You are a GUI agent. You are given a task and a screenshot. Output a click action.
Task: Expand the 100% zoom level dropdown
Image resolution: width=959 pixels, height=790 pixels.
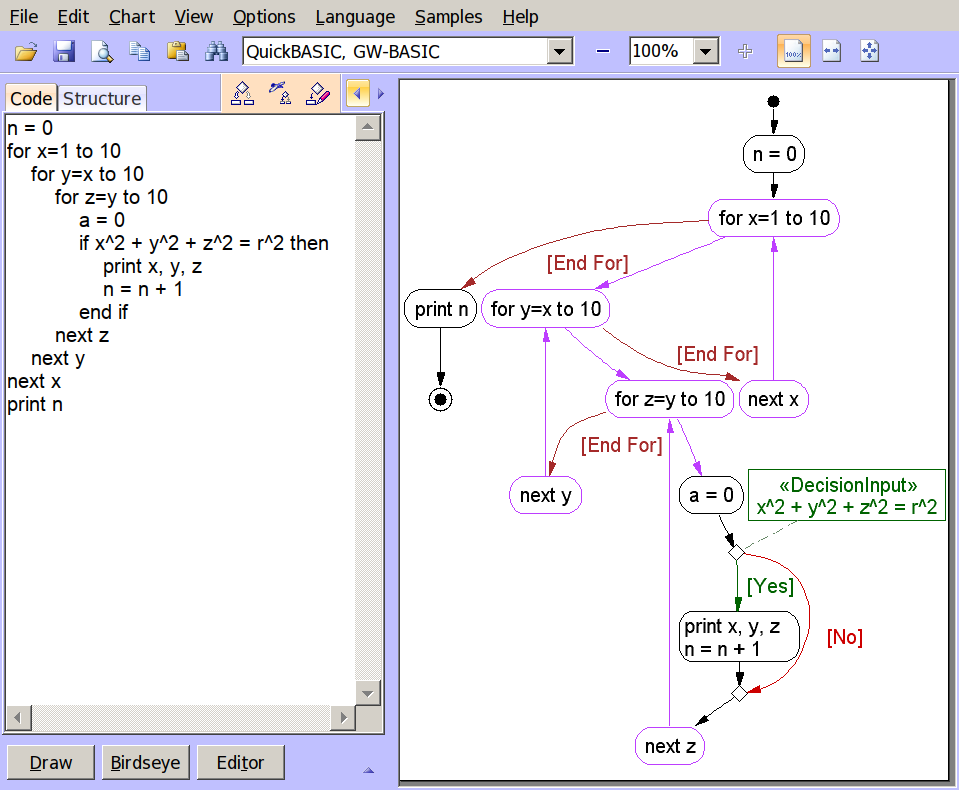(706, 52)
